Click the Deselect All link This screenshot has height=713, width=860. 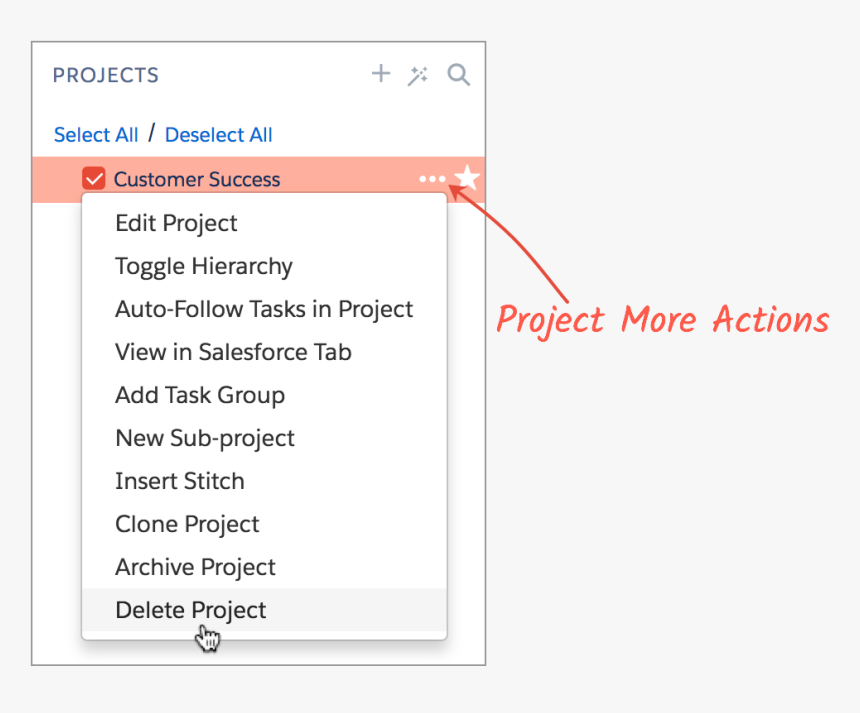pos(218,135)
